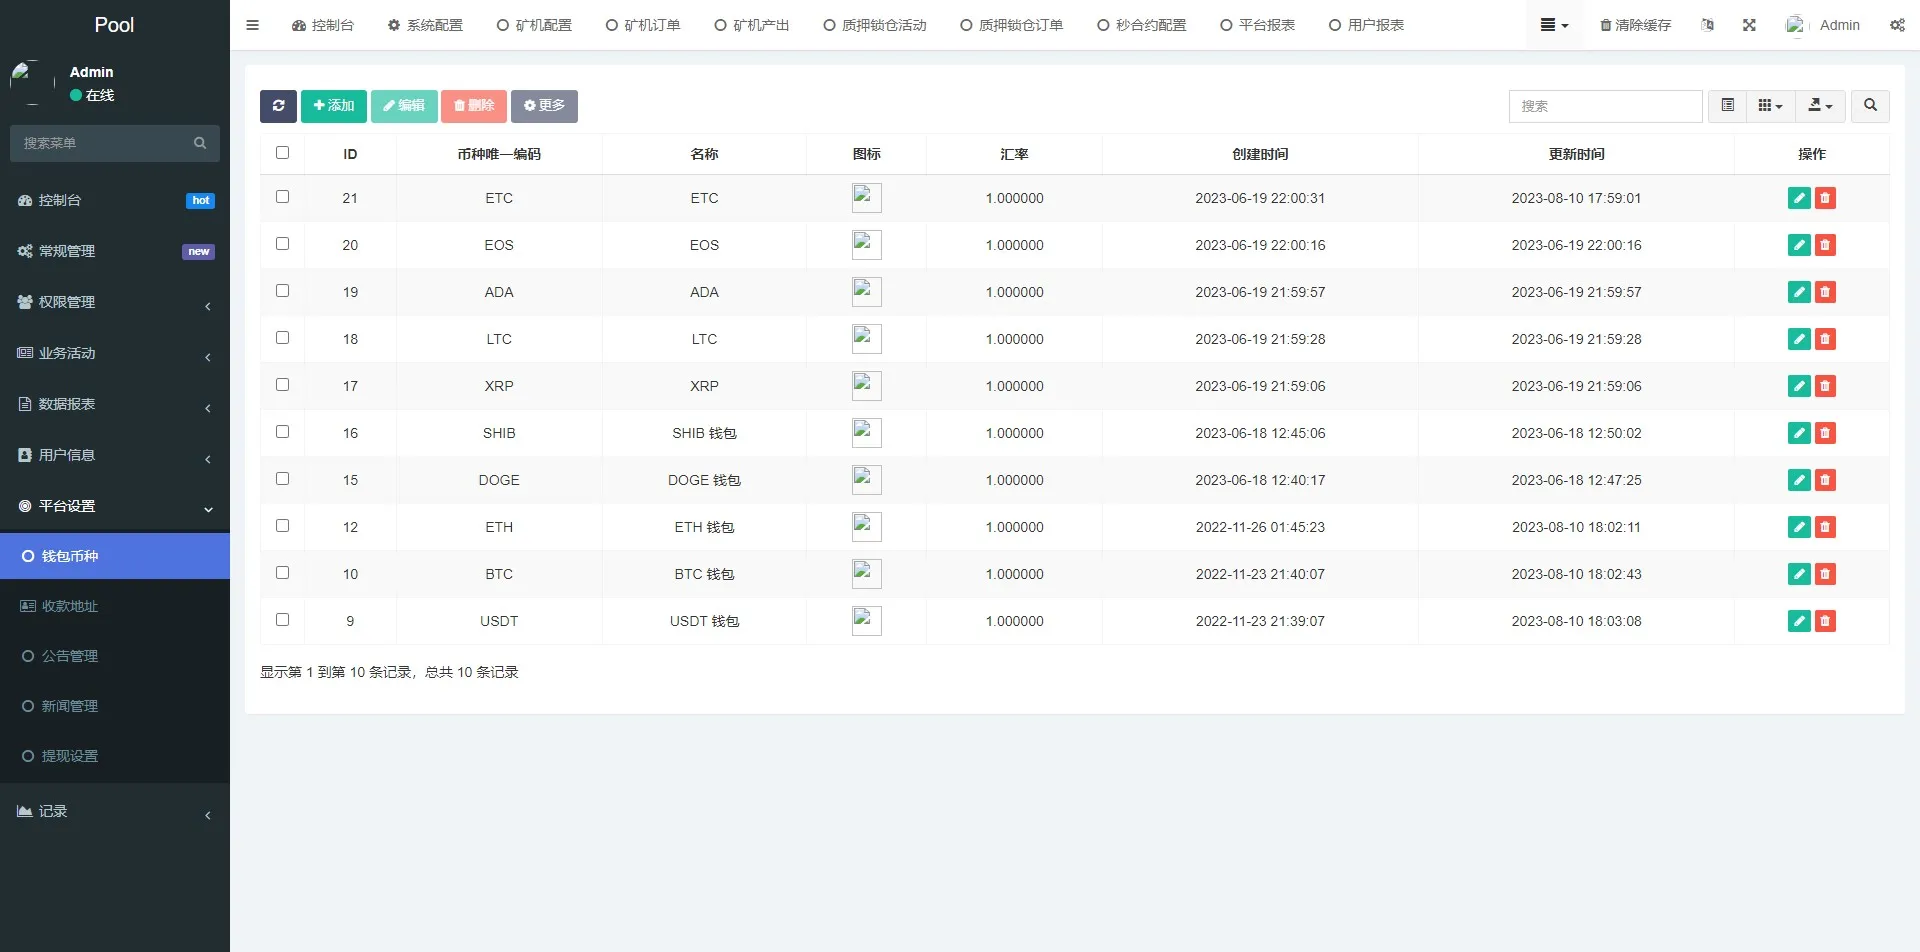Toggle the sidebar hamburger menu icon
This screenshot has width=1920, height=952.
pyautogui.click(x=252, y=25)
